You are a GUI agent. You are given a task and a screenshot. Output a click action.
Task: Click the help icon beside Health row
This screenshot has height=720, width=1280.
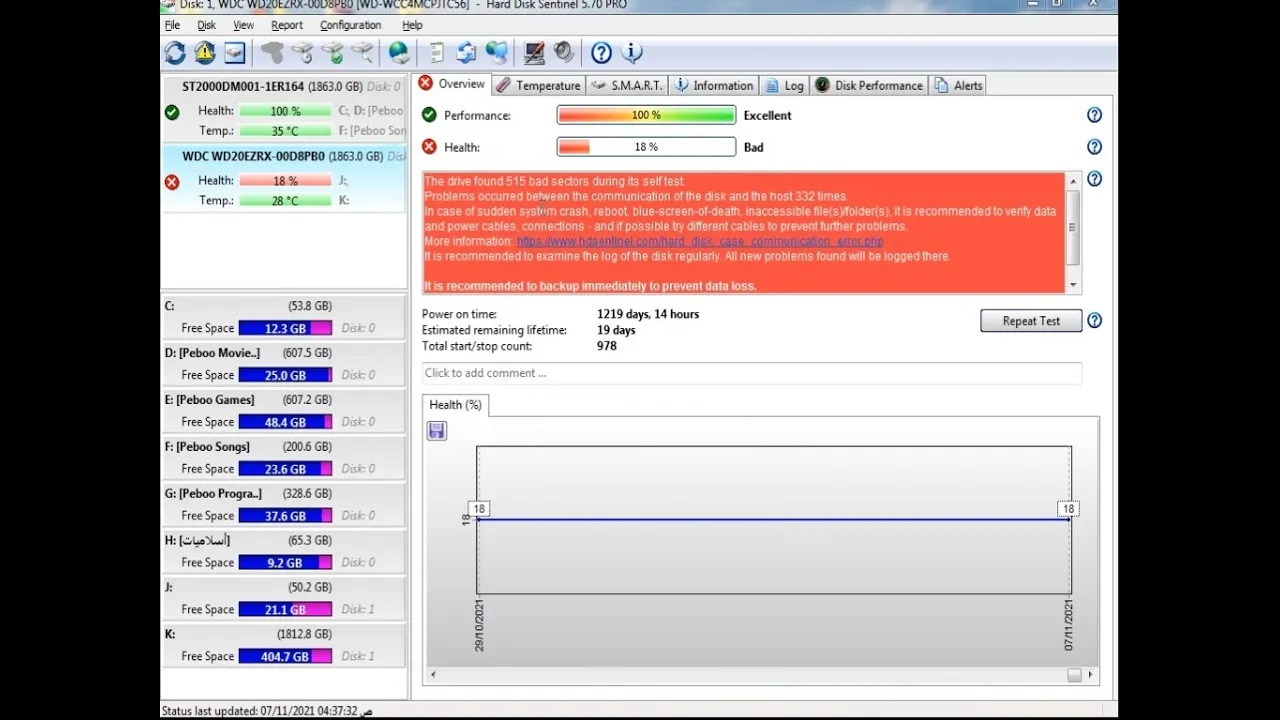tap(1094, 147)
